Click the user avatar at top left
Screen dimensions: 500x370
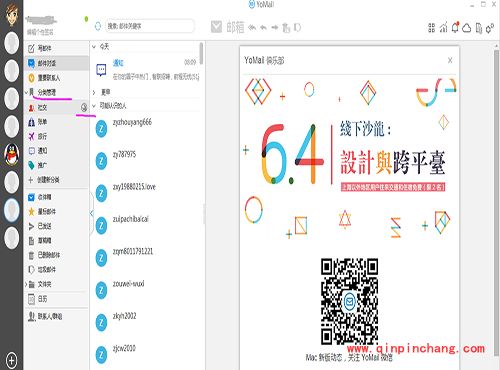click(x=12, y=14)
